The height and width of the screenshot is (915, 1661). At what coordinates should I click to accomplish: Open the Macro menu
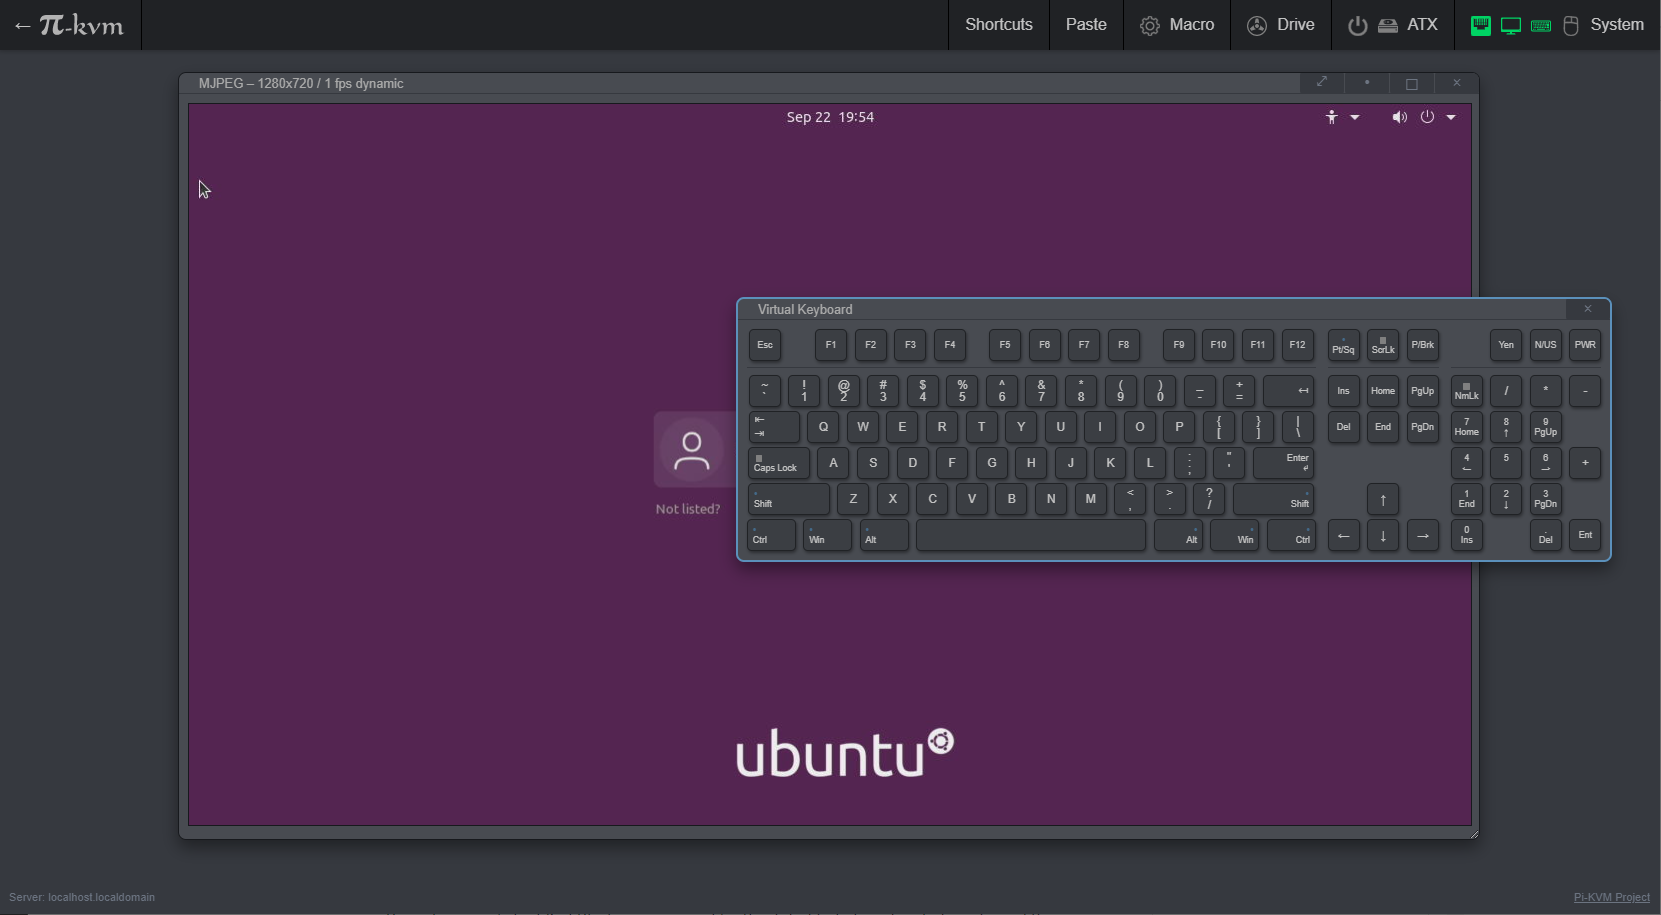click(x=1177, y=25)
